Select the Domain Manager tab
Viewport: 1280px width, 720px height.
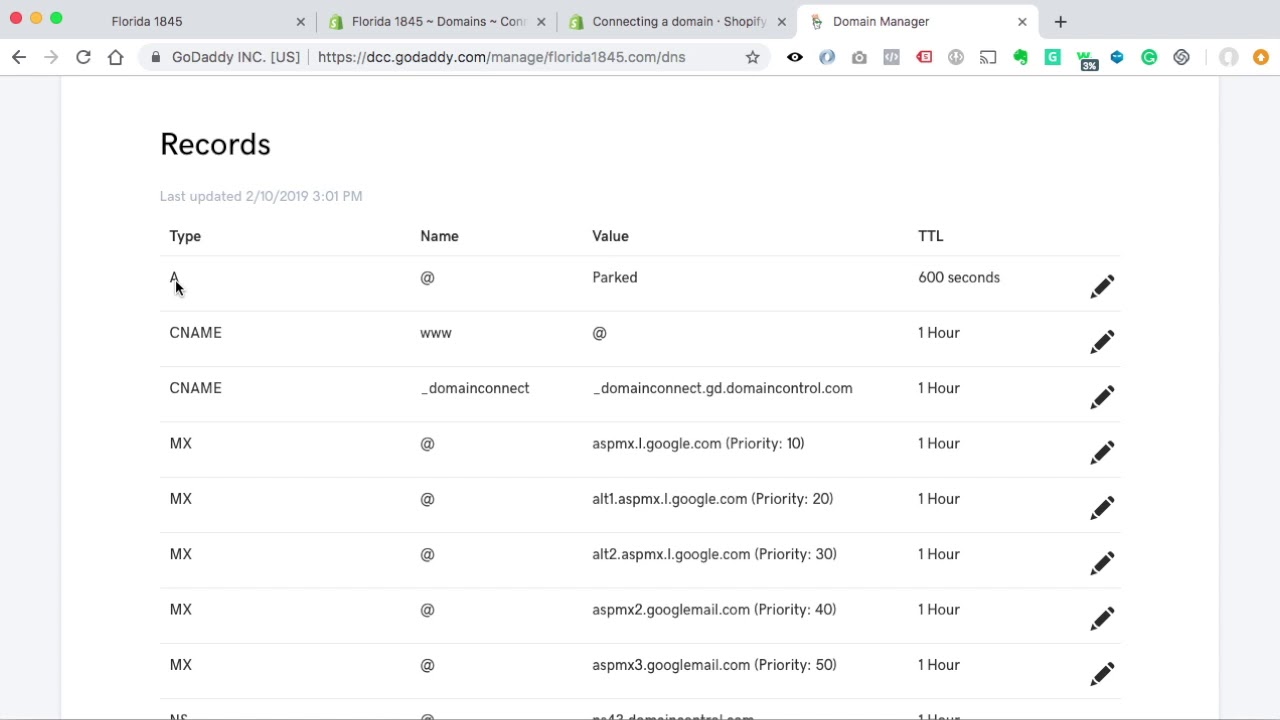coord(918,21)
